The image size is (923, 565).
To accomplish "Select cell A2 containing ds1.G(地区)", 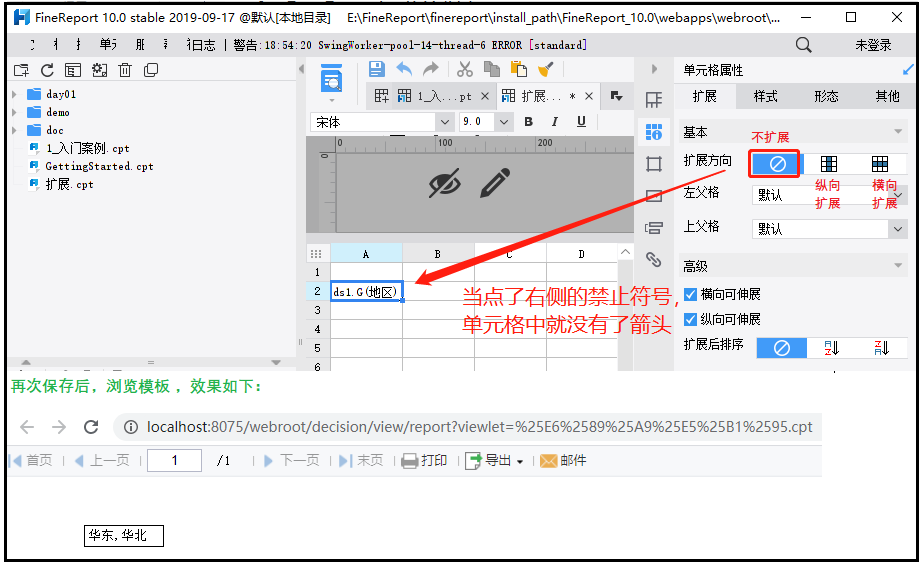I will coord(366,292).
